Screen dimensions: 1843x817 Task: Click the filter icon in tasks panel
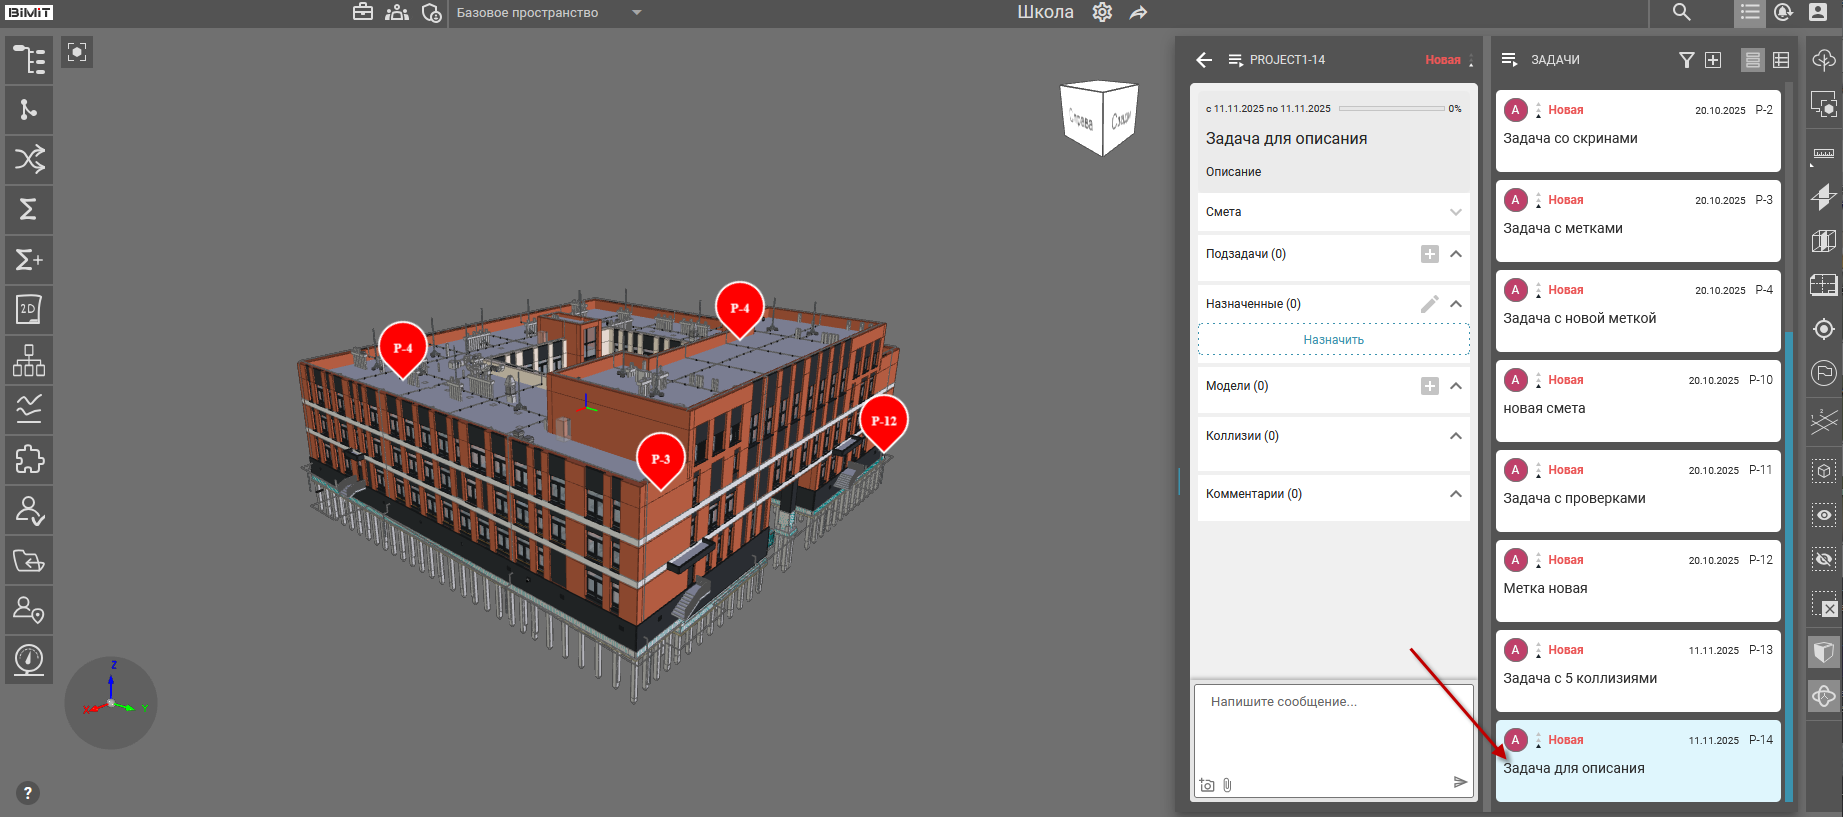[1686, 60]
